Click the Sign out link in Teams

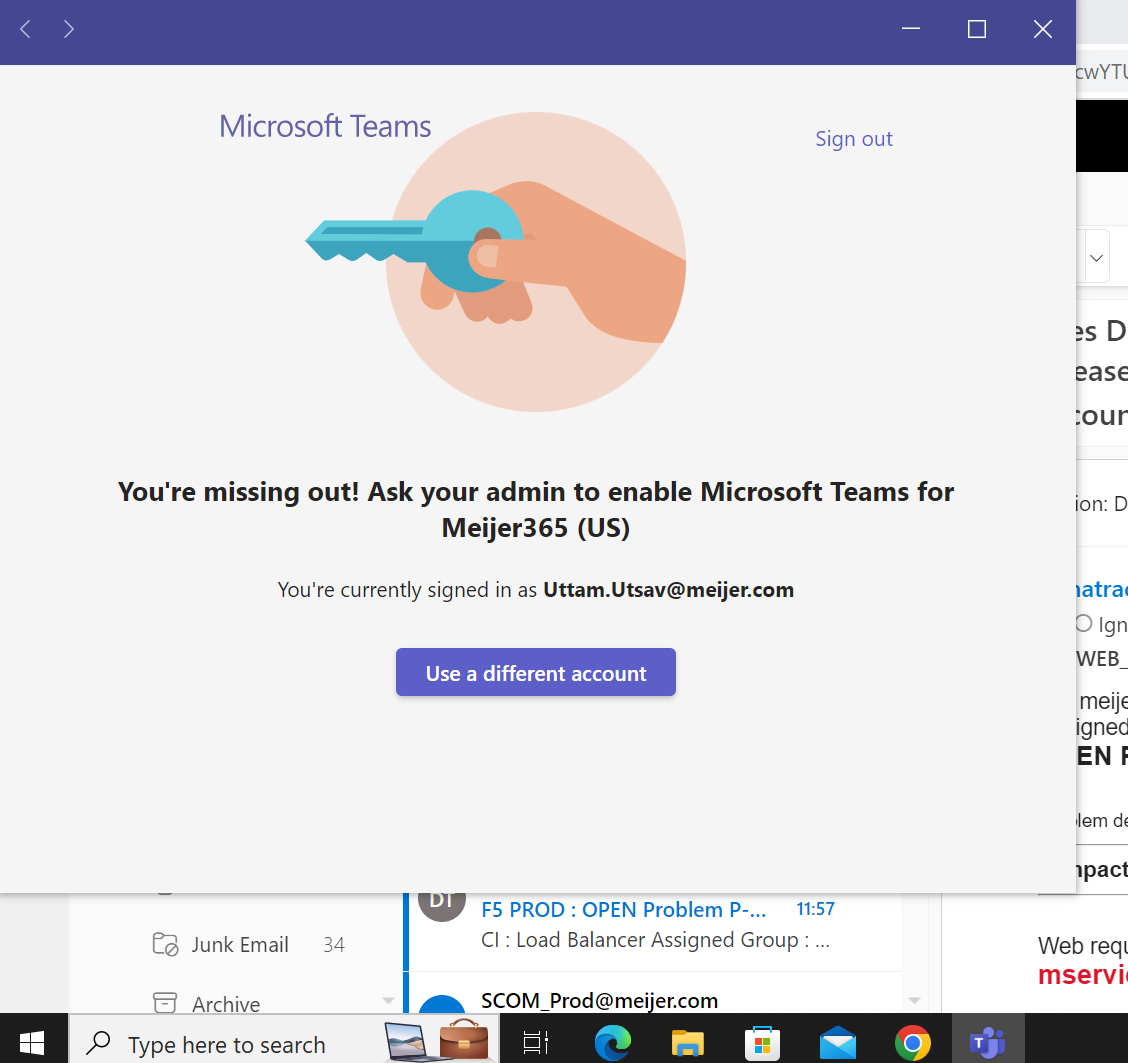coord(854,139)
